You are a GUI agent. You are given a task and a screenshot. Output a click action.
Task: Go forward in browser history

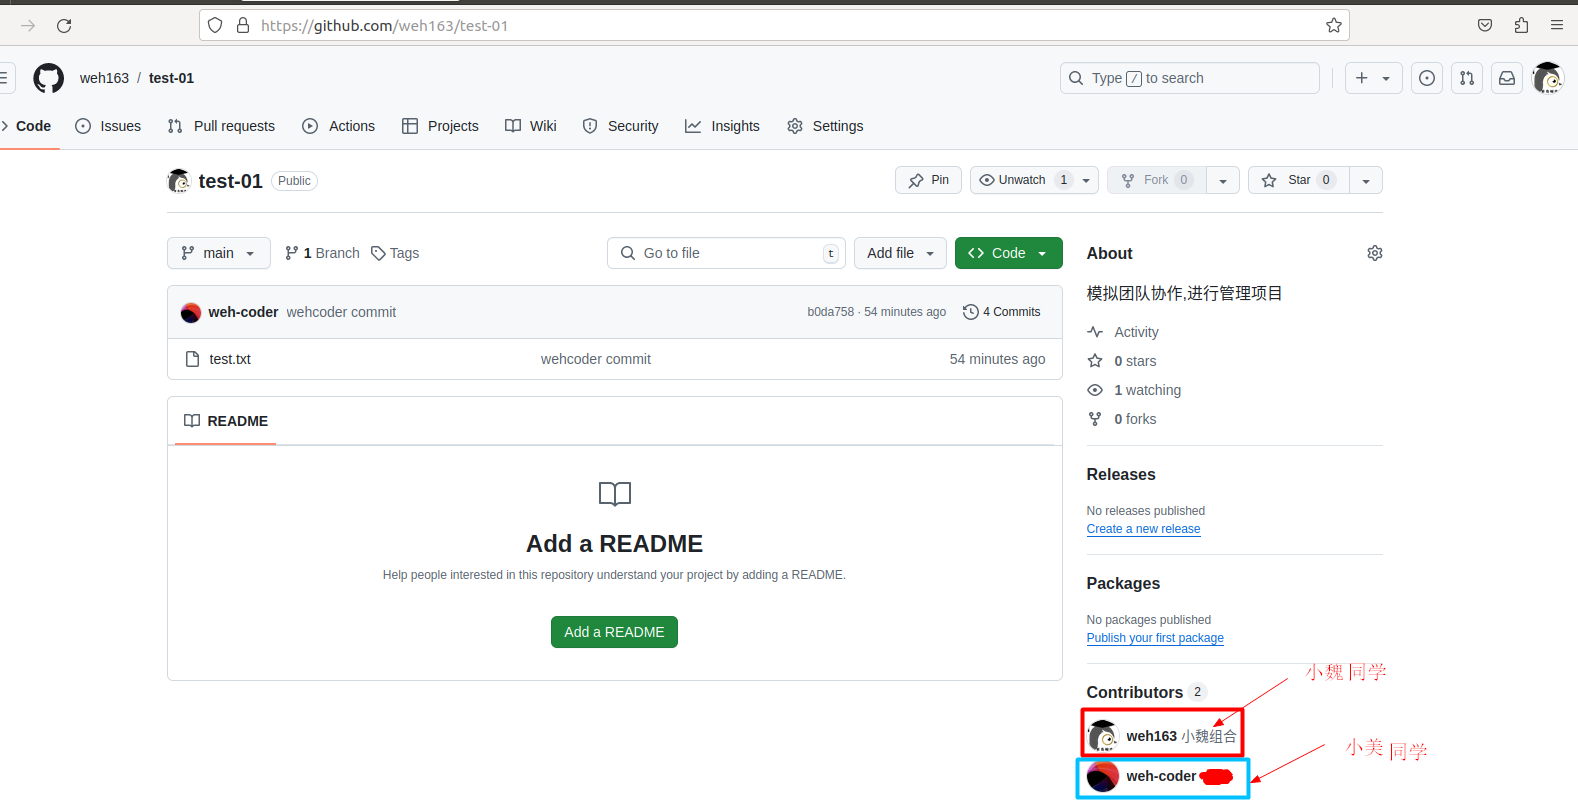[28, 26]
